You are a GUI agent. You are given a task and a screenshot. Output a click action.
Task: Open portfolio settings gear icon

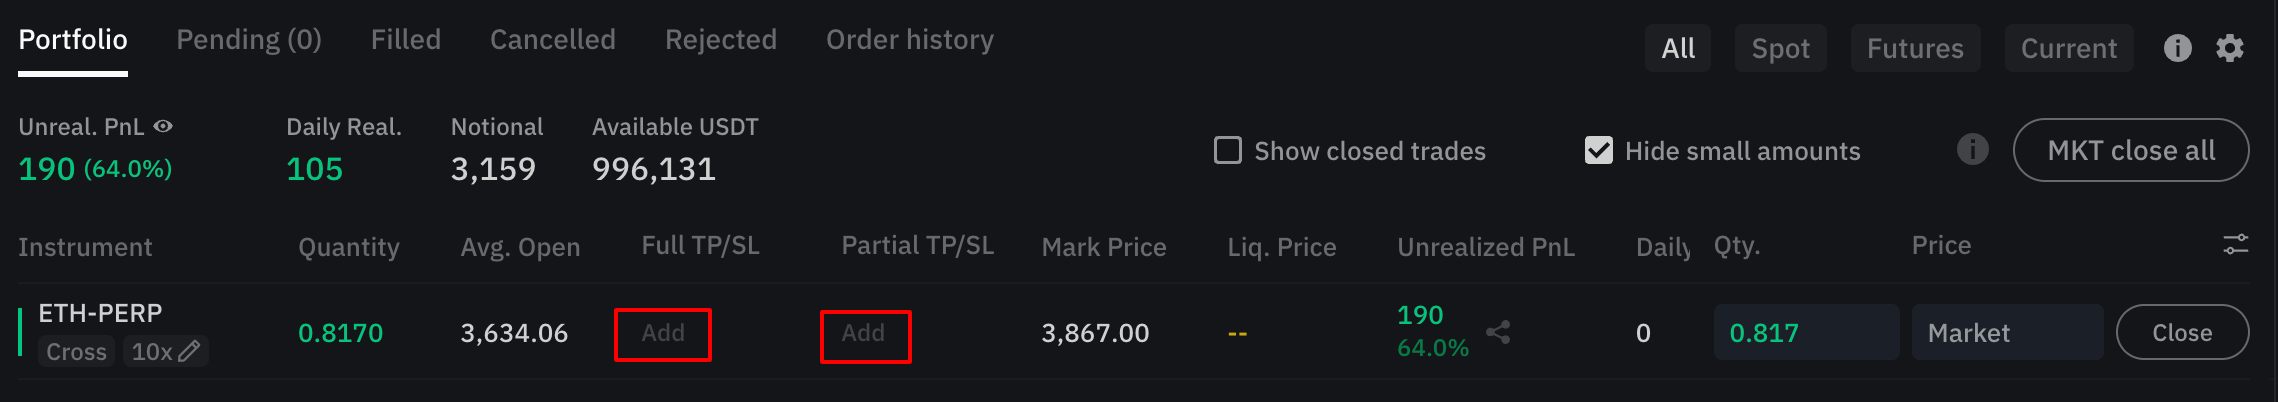2230,48
